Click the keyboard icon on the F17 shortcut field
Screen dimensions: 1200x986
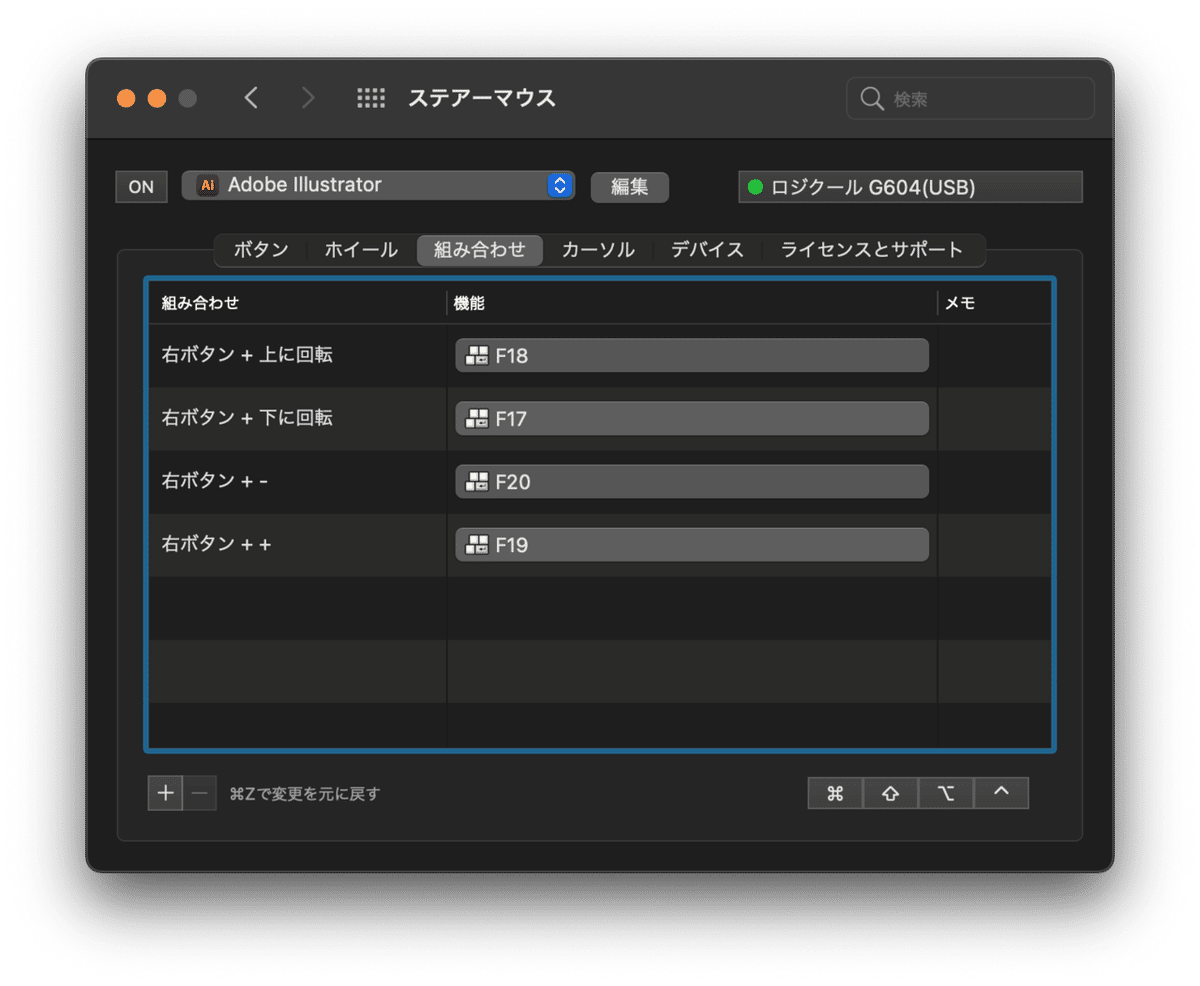click(475, 418)
